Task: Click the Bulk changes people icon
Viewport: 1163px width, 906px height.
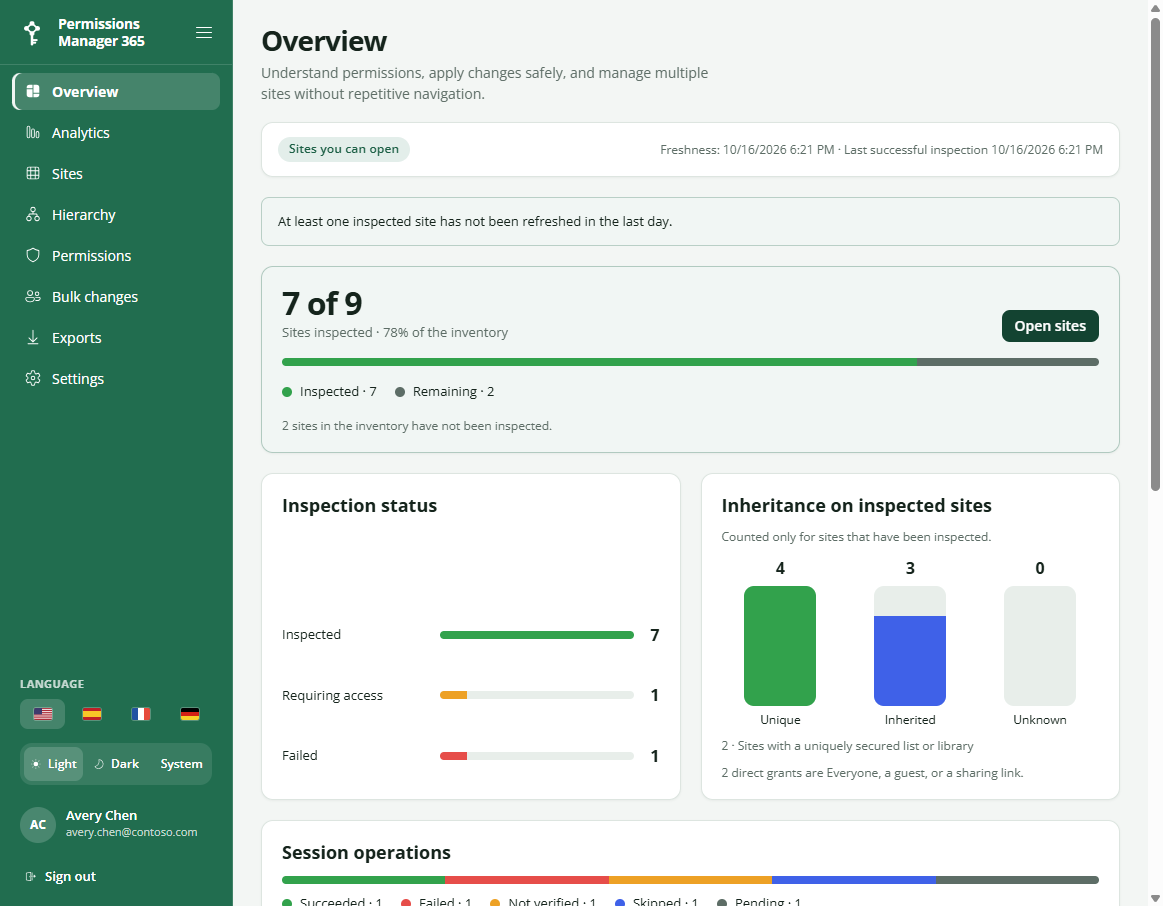Action: 33,297
